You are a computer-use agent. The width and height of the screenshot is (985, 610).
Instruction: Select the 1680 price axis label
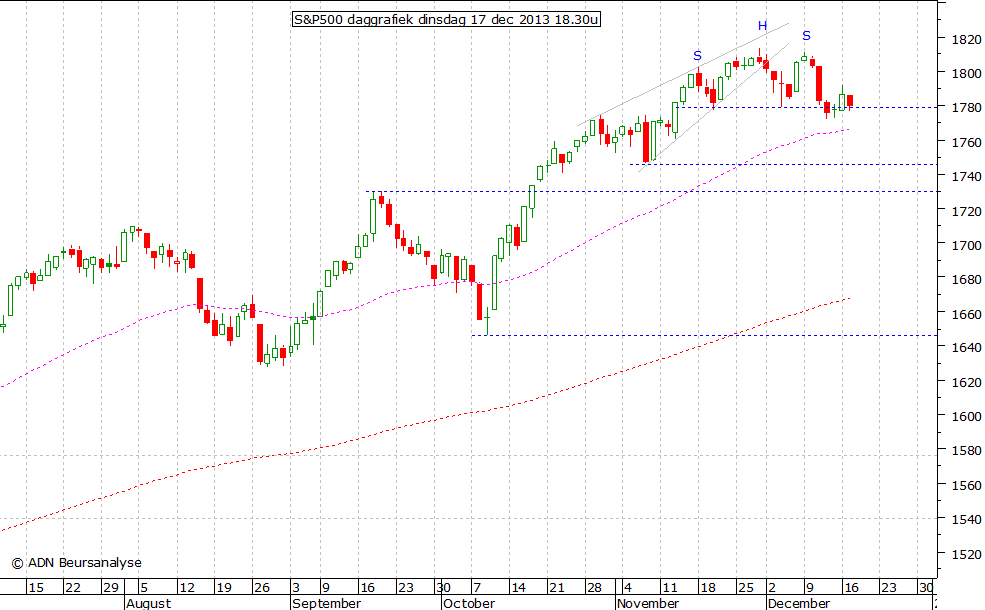click(967, 280)
